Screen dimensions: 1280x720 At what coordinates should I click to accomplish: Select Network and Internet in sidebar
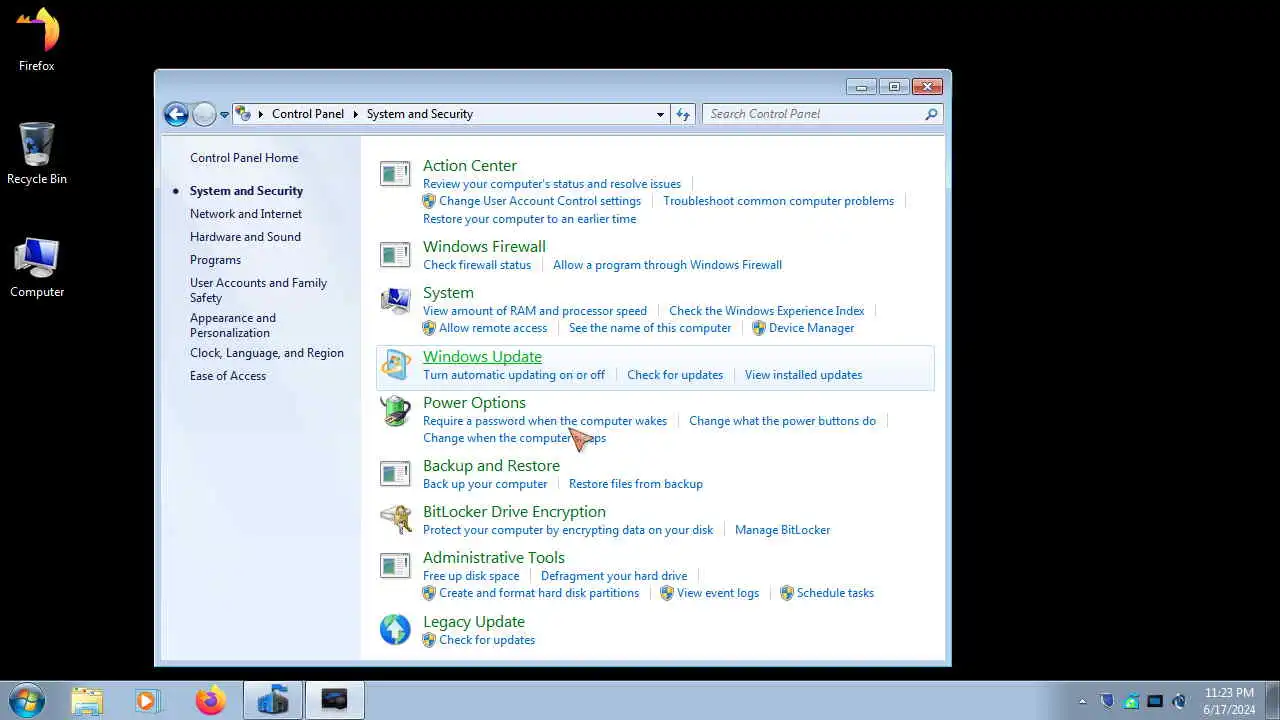point(246,214)
